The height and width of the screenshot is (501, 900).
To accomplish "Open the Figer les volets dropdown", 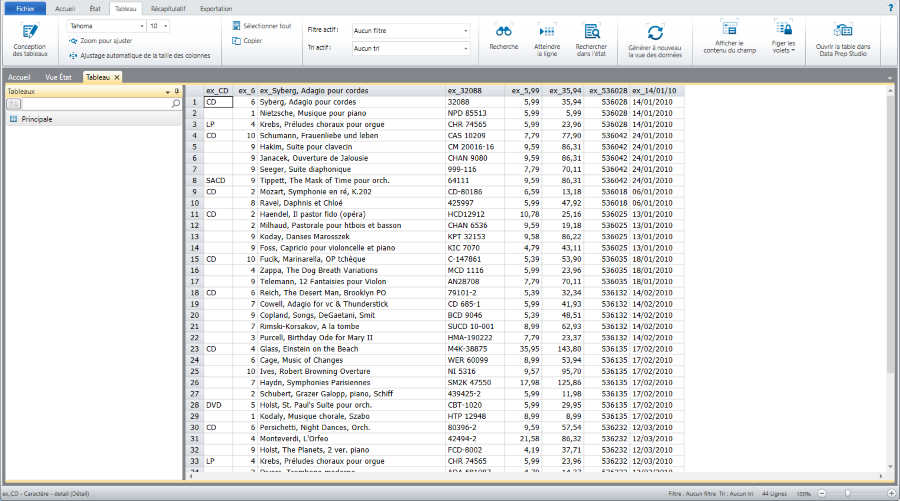I will [x=784, y=48].
